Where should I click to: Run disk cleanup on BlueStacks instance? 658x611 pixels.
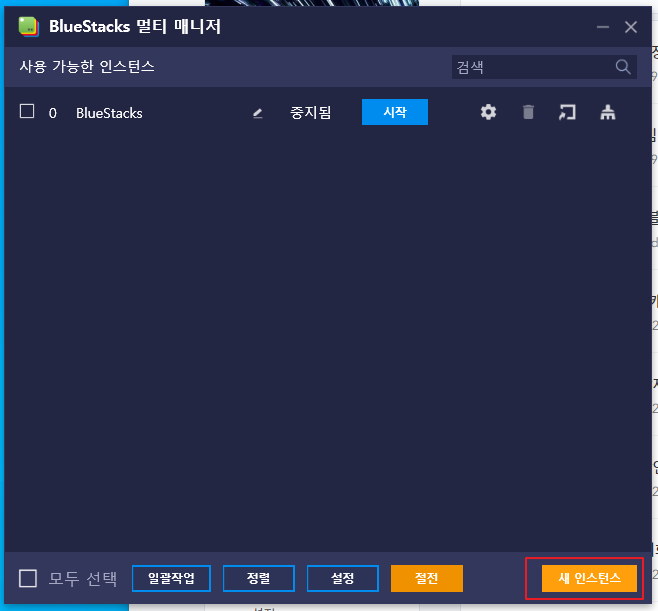pos(607,112)
